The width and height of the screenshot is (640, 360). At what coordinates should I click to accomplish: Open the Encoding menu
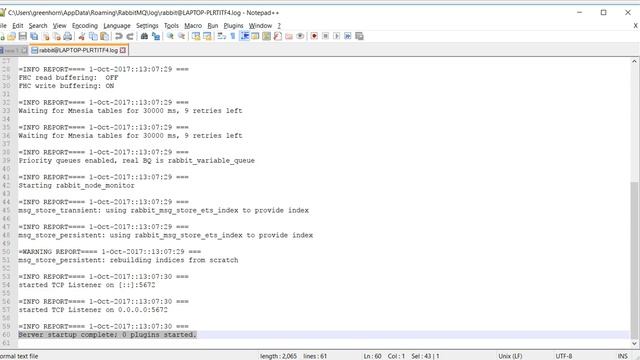(x=85, y=25)
